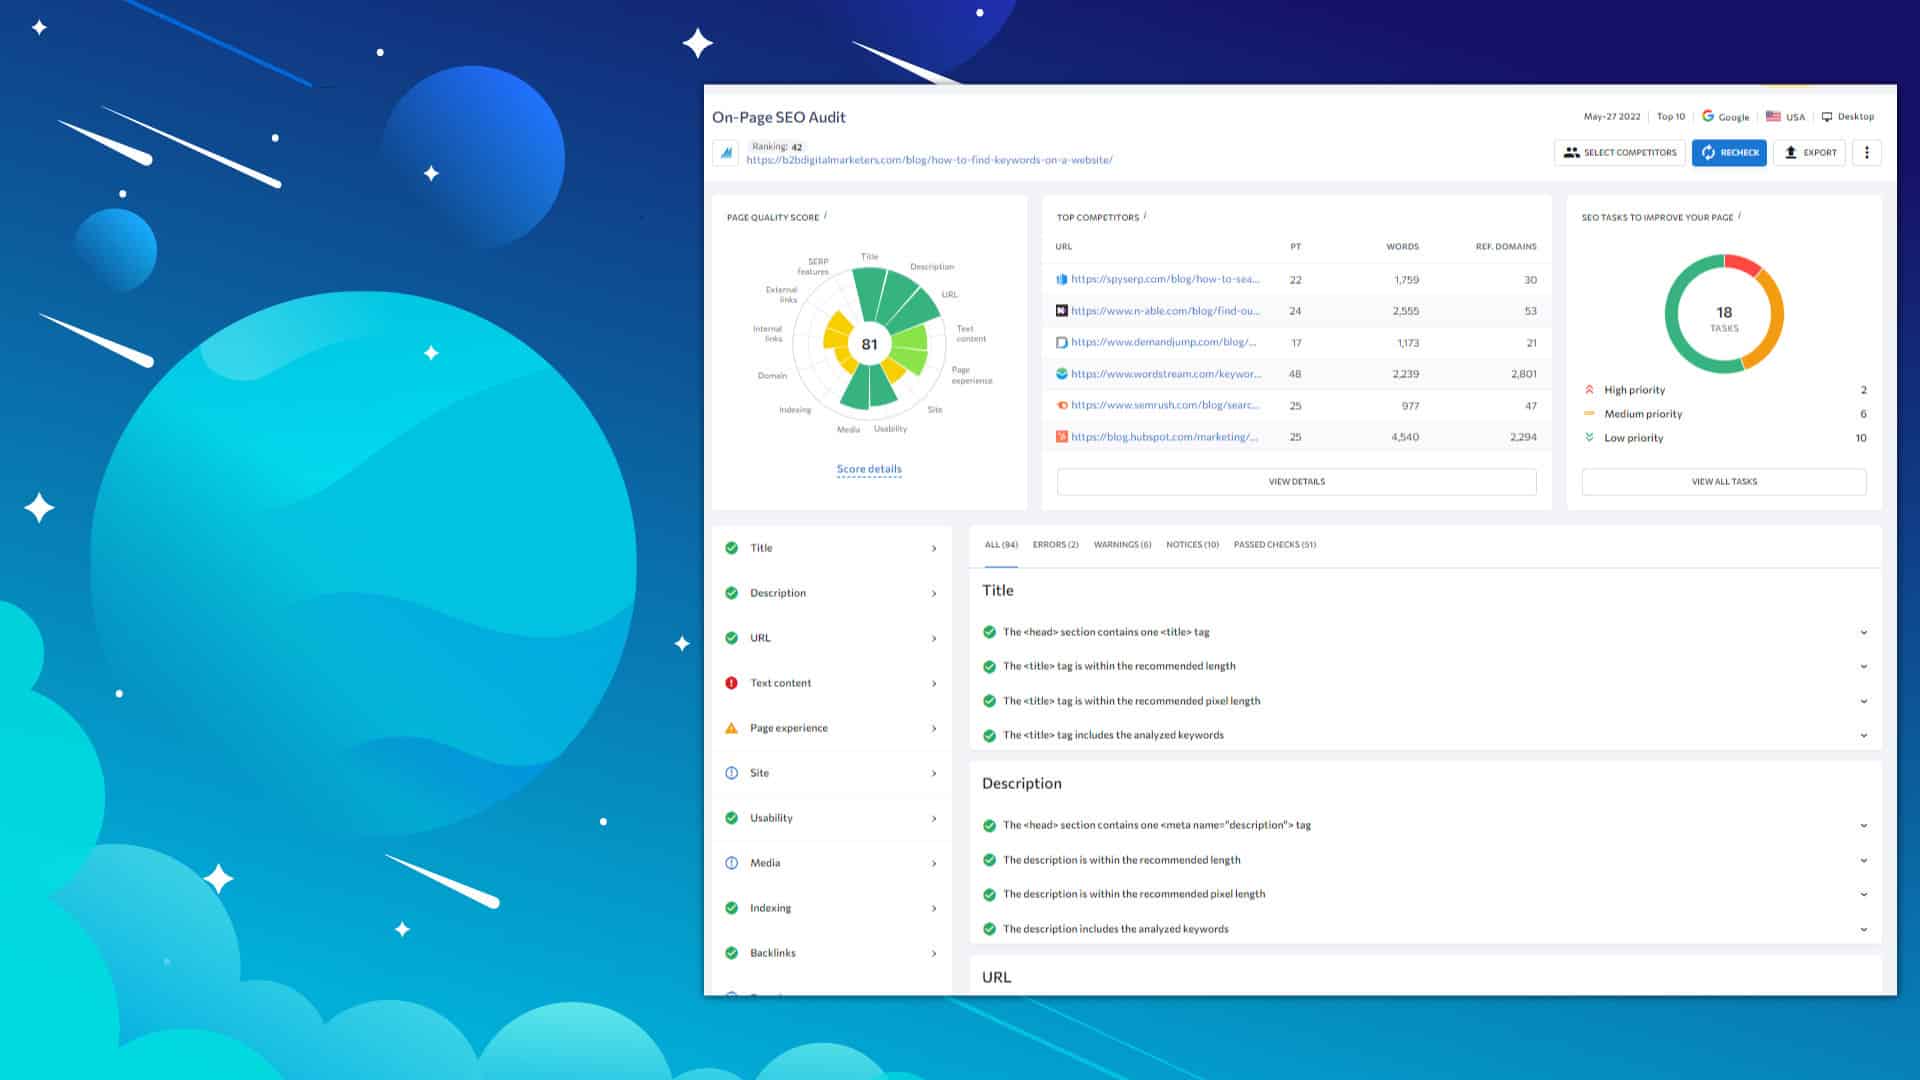
Task: Click the three-dot more options icon
Action: [x=1866, y=152]
